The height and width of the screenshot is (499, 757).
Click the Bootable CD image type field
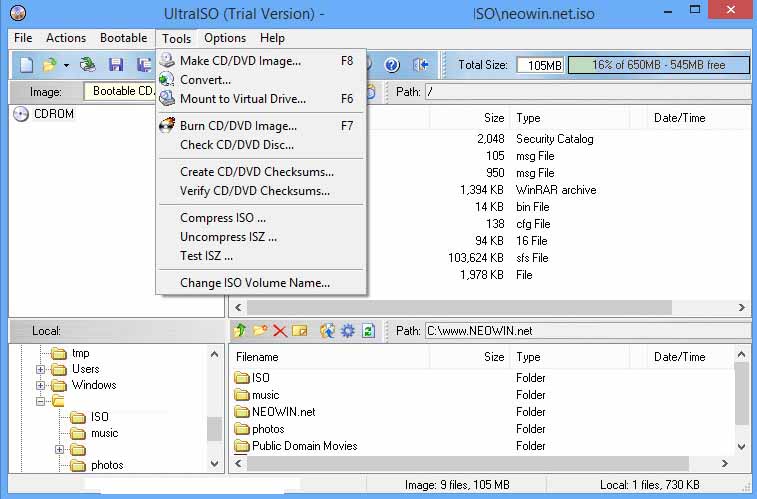pos(119,91)
